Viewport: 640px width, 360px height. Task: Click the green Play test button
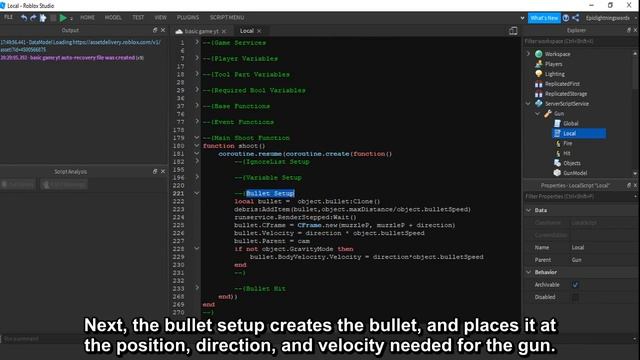pos(63,18)
